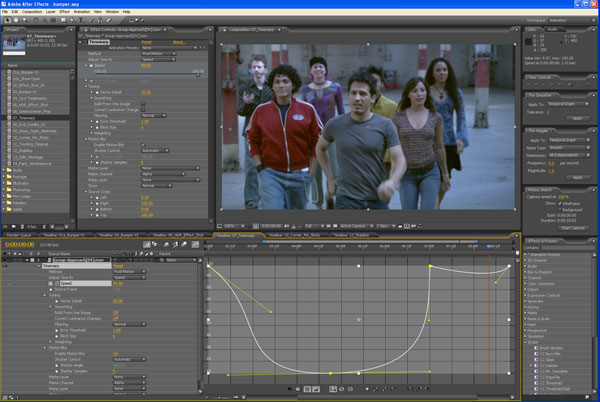Open the Active Camera view dropdown
This screenshot has height=402, width=600.
[x=355, y=226]
